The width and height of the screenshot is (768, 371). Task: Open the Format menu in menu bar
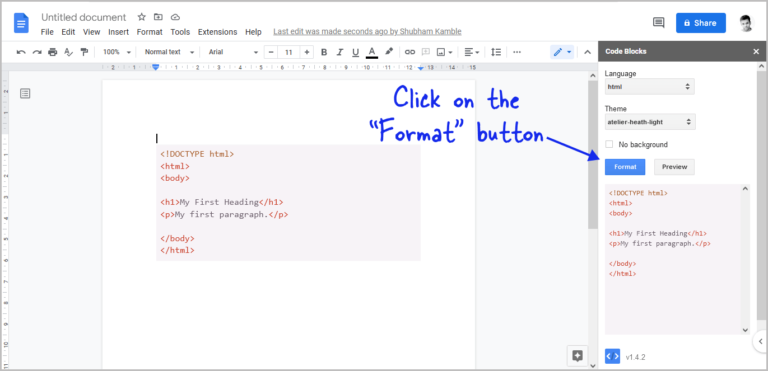pyautogui.click(x=149, y=32)
